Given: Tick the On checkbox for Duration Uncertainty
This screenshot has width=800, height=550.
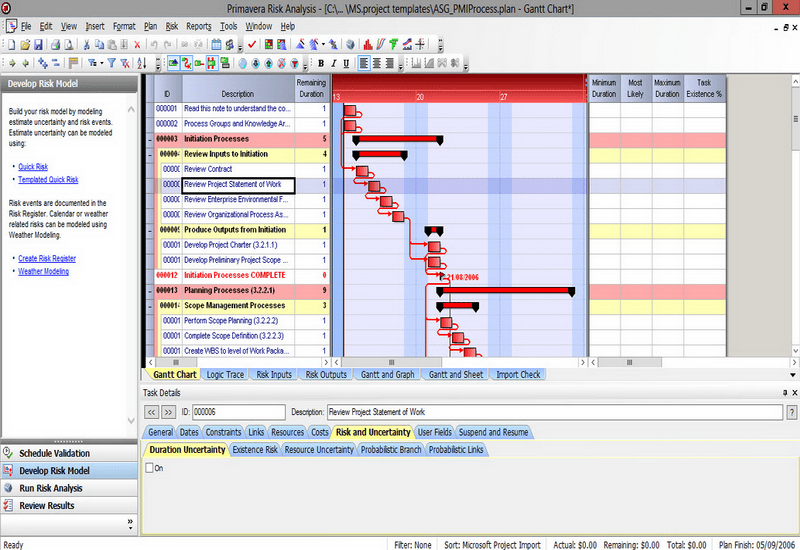Looking at the screenshot, I should (x=149, y=468).
